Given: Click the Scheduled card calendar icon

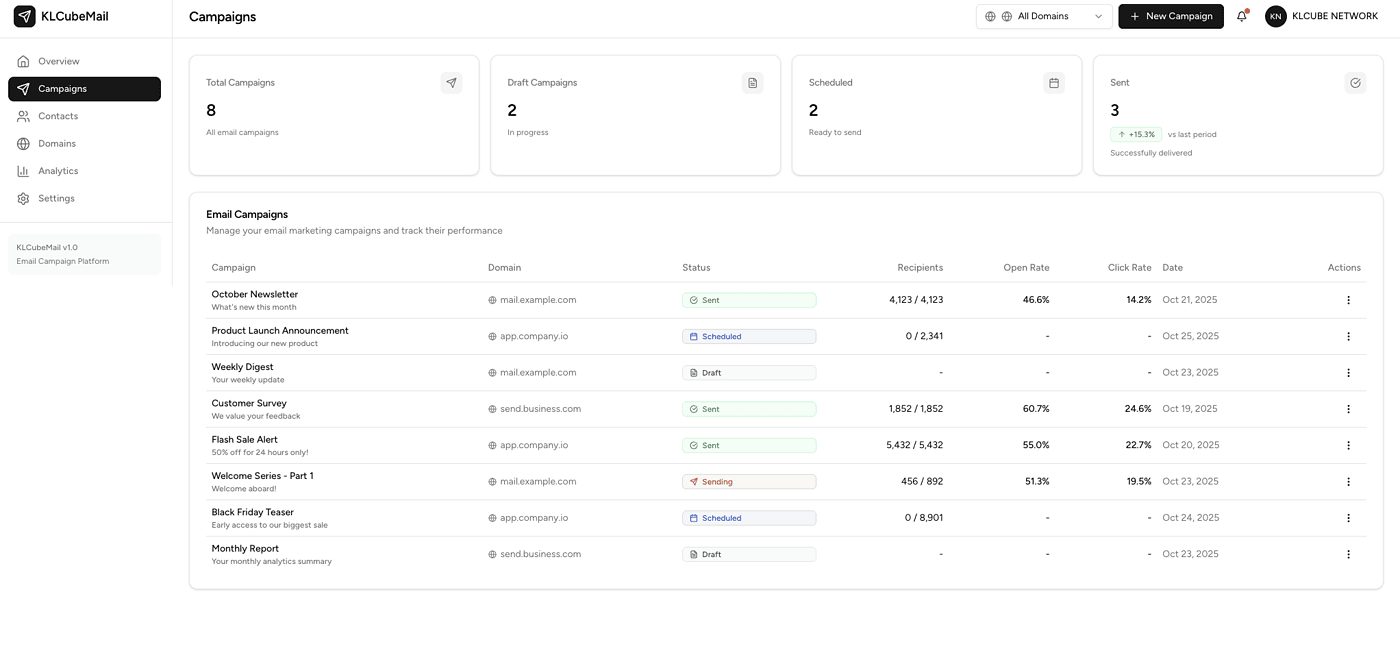Looking at the screenshot, I should (x=1053, y=83).
